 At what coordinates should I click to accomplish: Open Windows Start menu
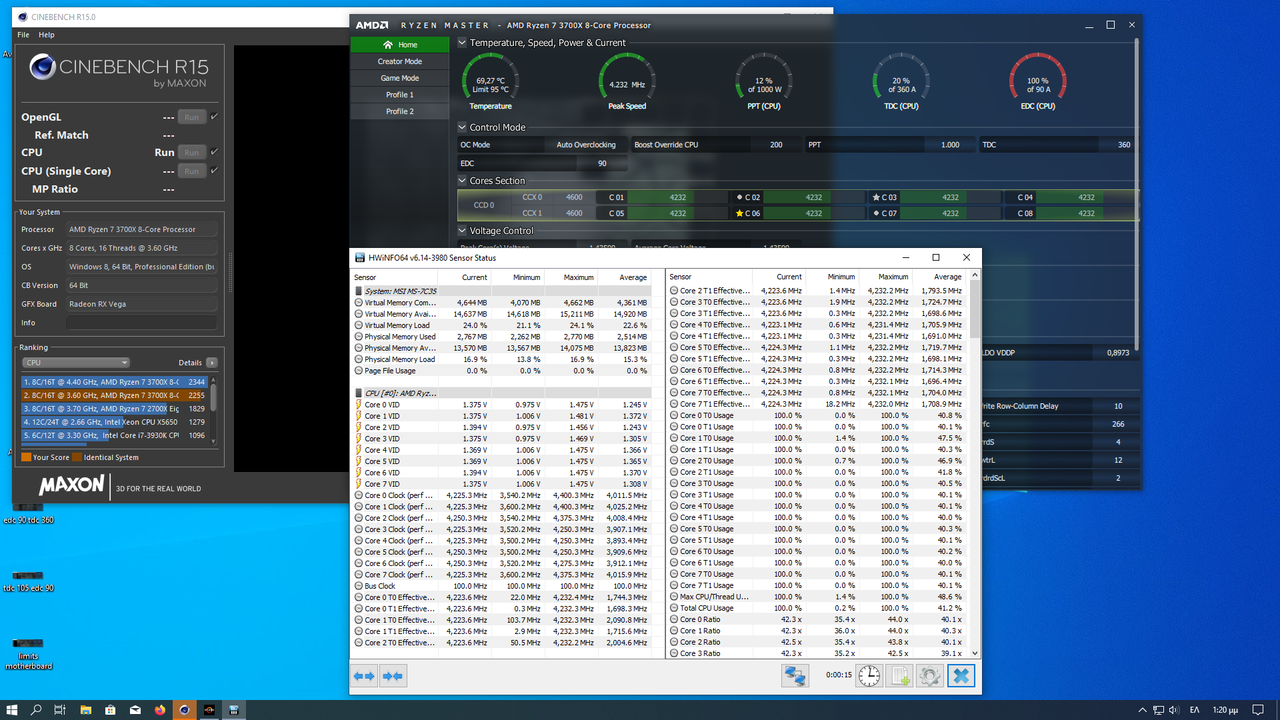click(x=11, y=710)
